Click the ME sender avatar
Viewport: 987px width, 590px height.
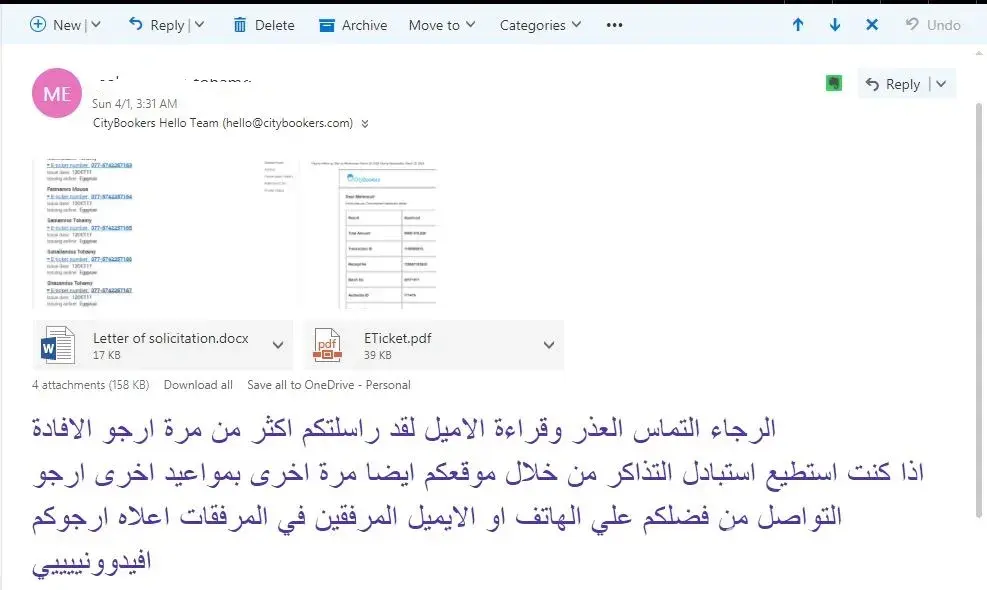pos(57,93)
